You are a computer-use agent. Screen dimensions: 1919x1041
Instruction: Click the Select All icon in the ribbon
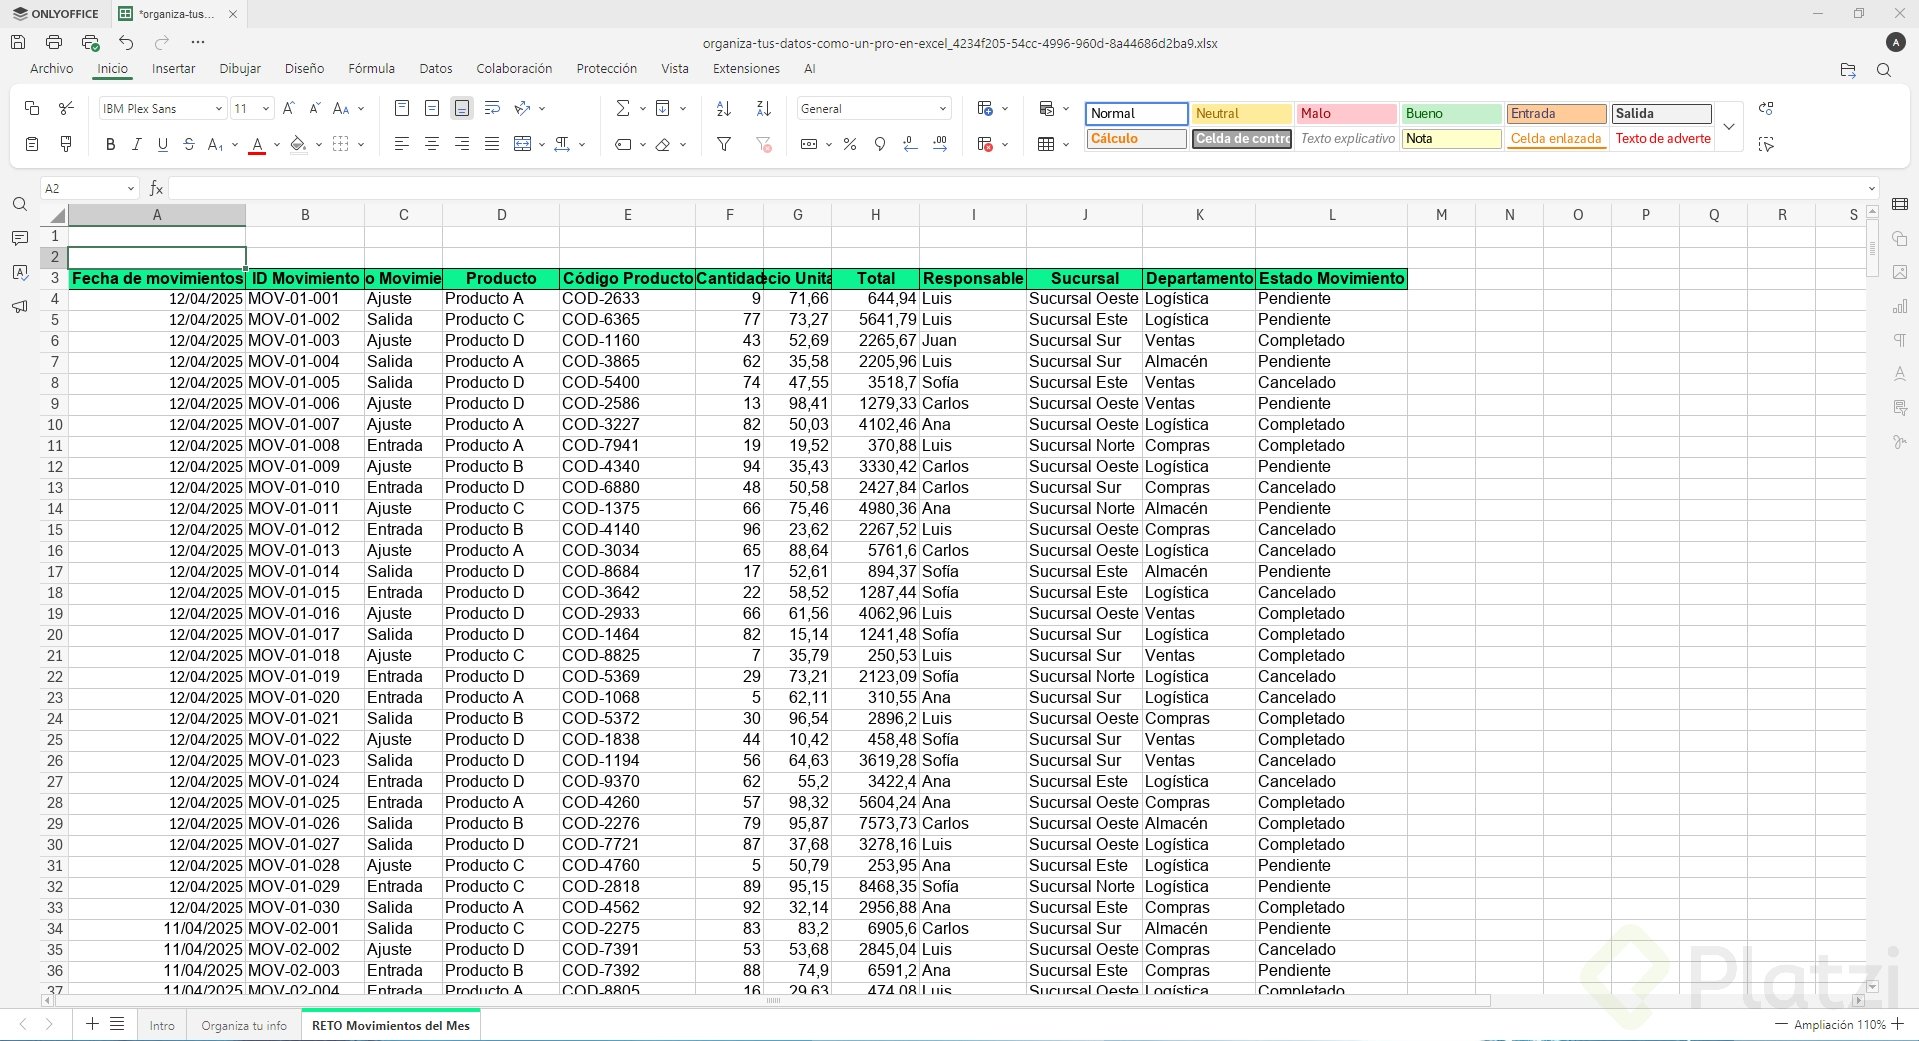[1766, 144]
